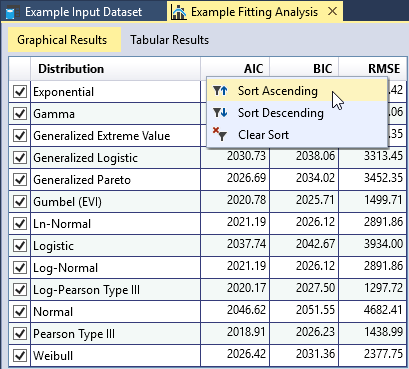Toggle the Ln-Normal checkbox

click(20, 223)
